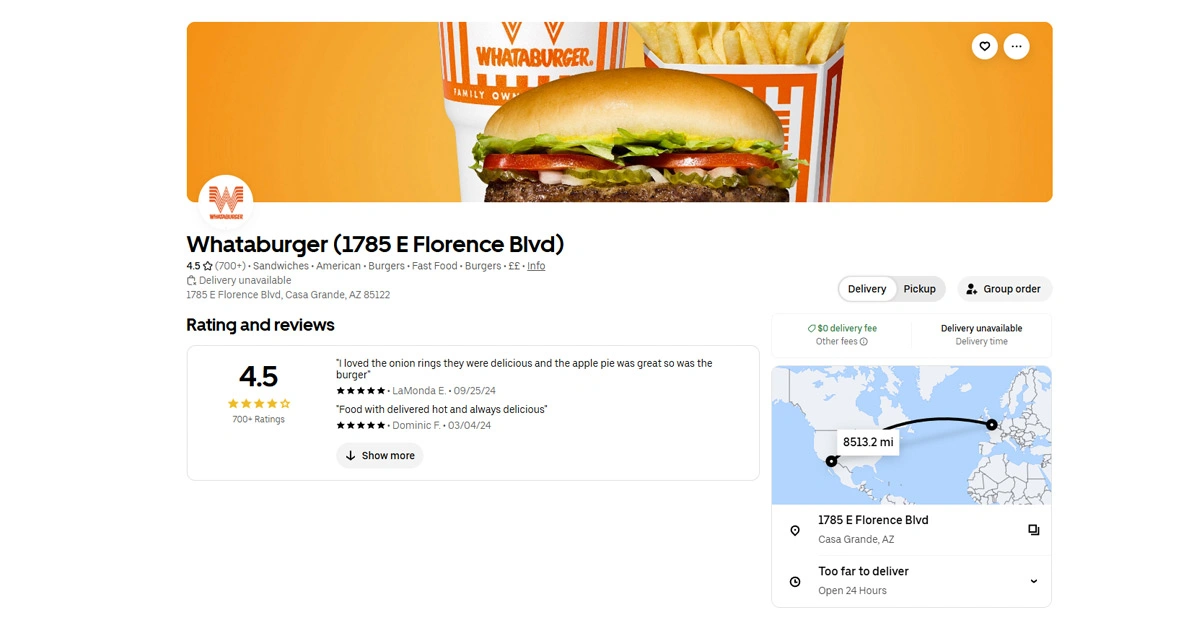Start a Group order

pos(1004,289)
